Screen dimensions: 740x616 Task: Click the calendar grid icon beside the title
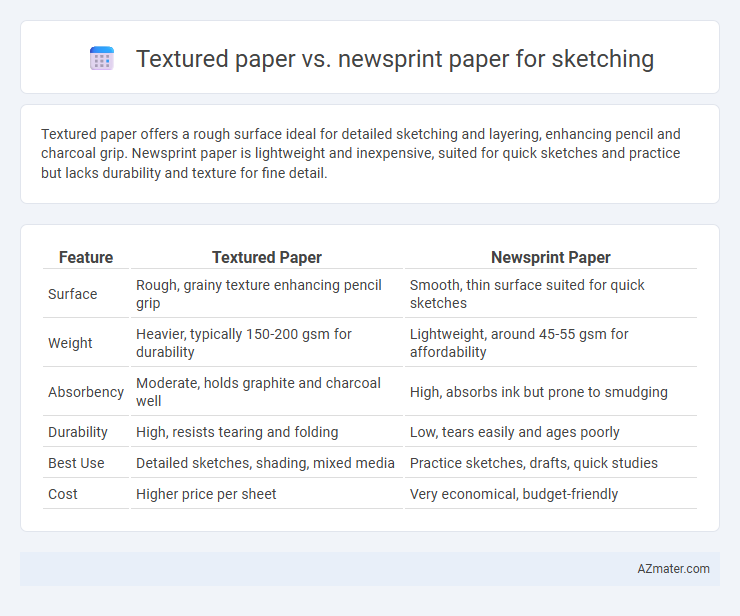coord(102,59)
